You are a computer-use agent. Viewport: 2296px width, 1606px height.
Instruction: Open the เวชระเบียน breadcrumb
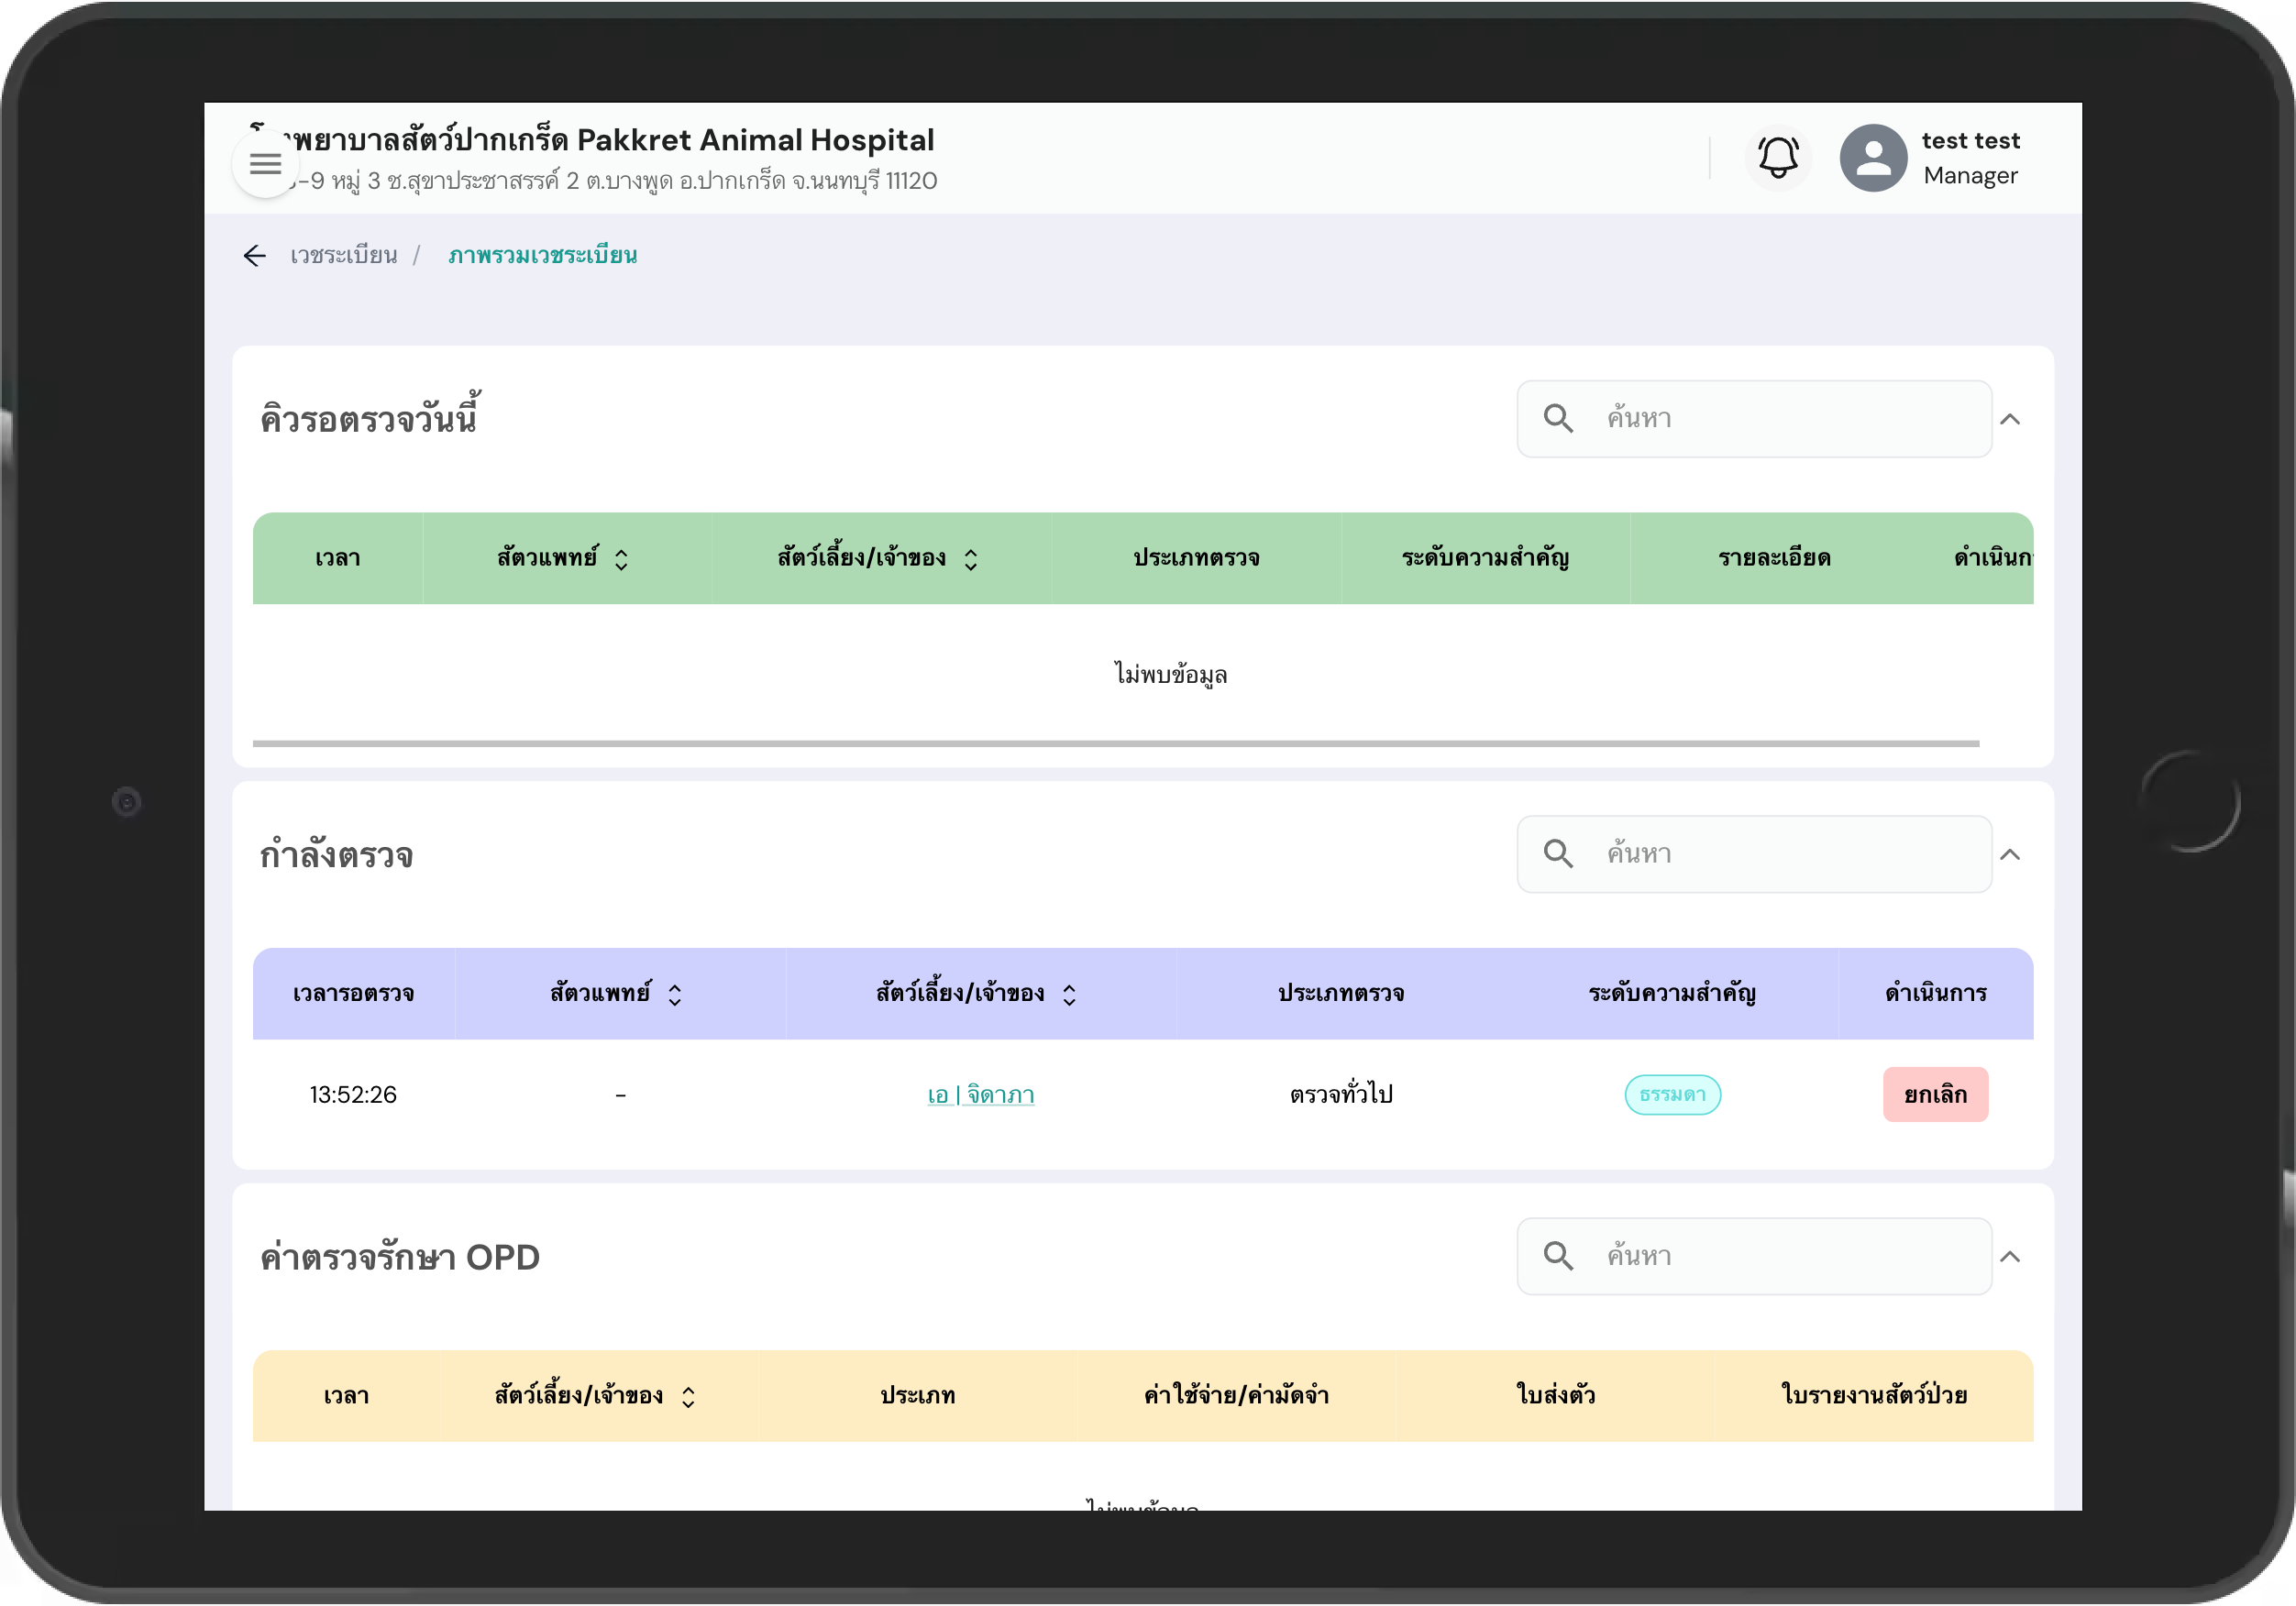tap(343, 256)
